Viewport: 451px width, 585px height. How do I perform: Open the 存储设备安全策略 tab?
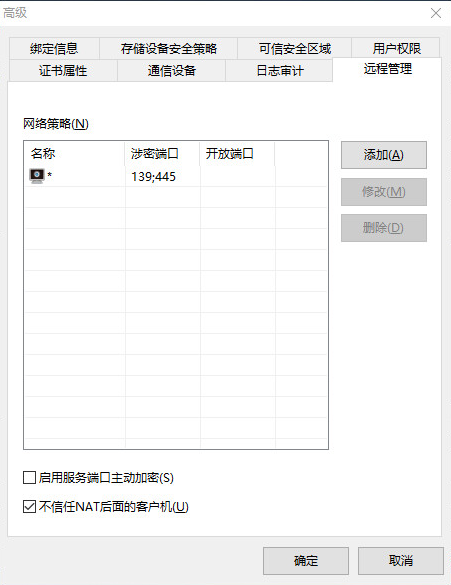click(x=169, y=49)
